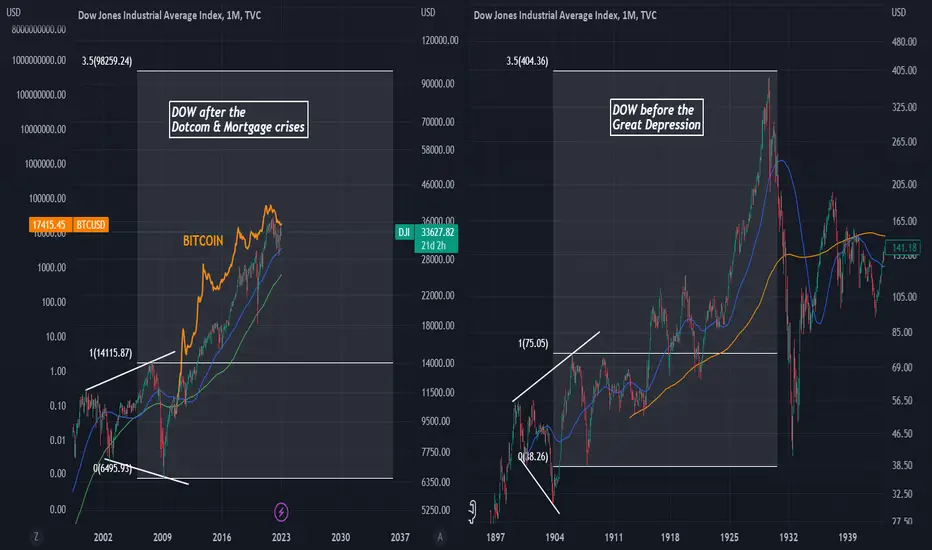
Task: Open the left chart's Dow Jones title legend
Action: click(x=169, y=15)
